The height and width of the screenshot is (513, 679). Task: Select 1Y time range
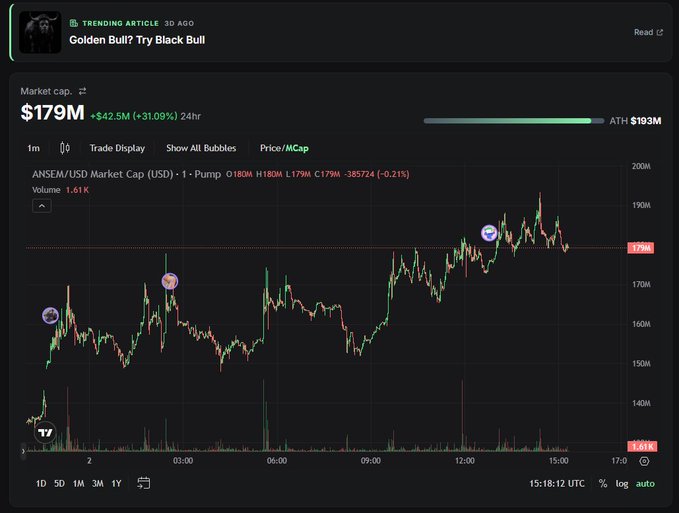click(116, 484)
